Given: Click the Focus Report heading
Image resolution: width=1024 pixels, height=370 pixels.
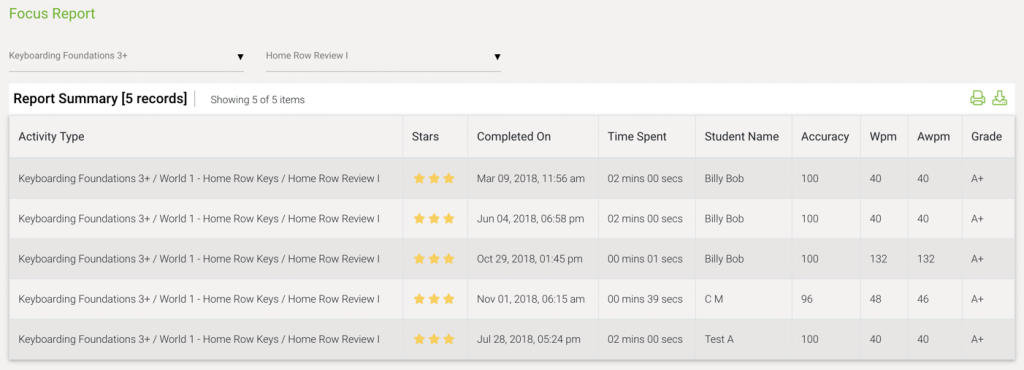Looking at the screenshot, I should 52,13.
